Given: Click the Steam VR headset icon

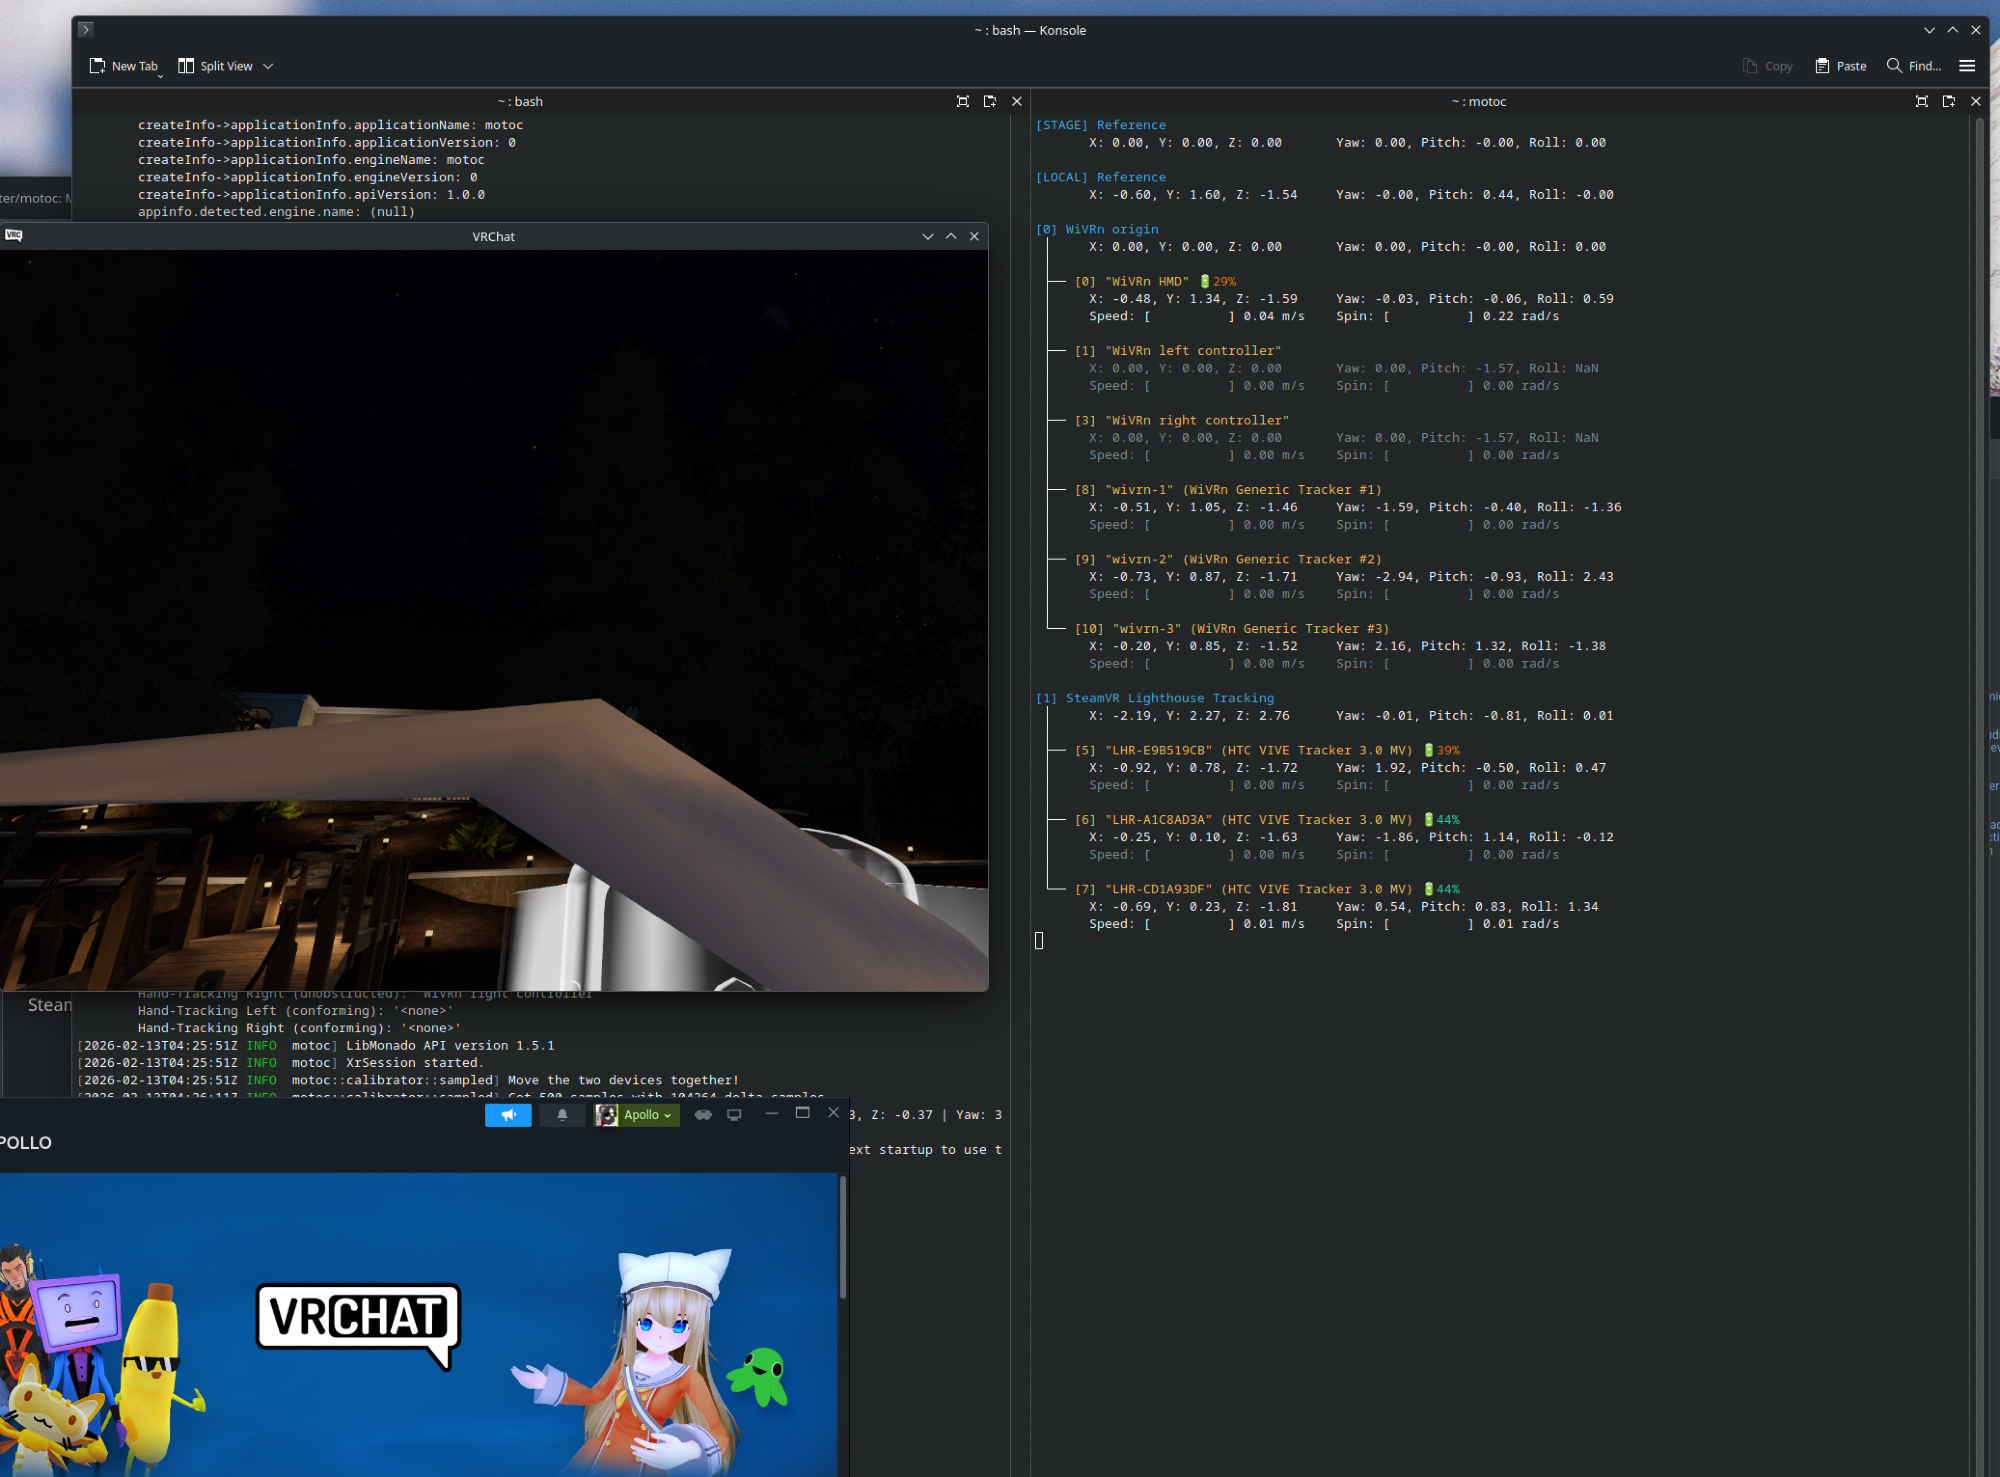Looking at the screenshot, I should (x=703, y=1115).
